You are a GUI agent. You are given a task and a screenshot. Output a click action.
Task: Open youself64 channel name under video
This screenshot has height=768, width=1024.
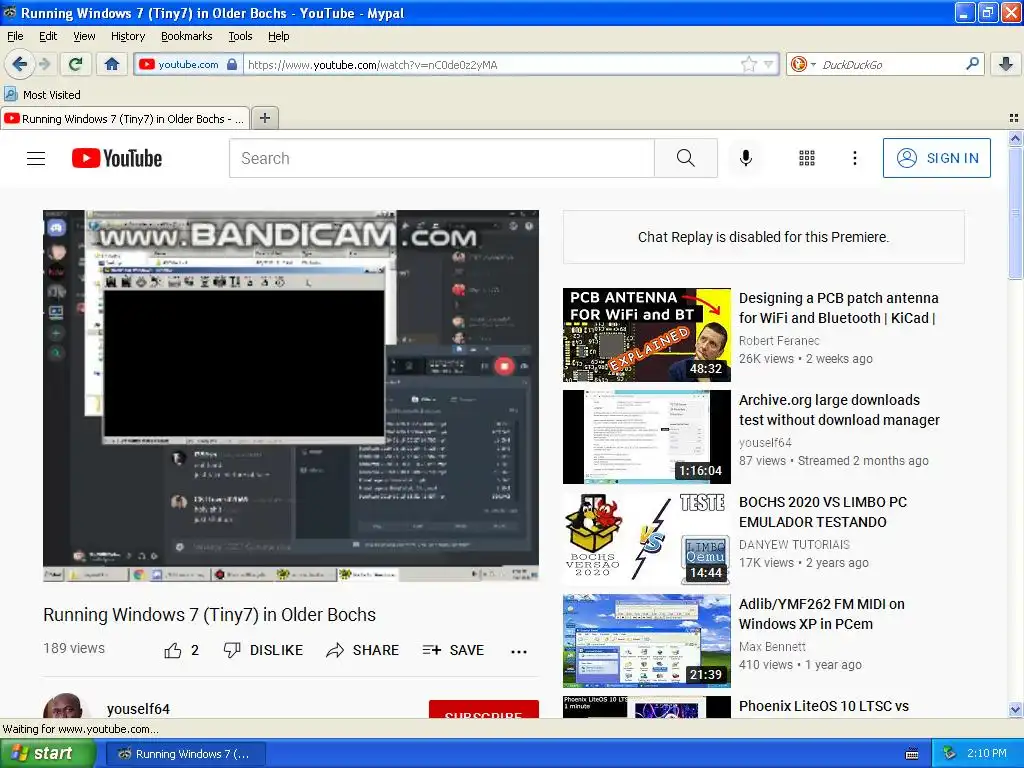pos(138,709)
